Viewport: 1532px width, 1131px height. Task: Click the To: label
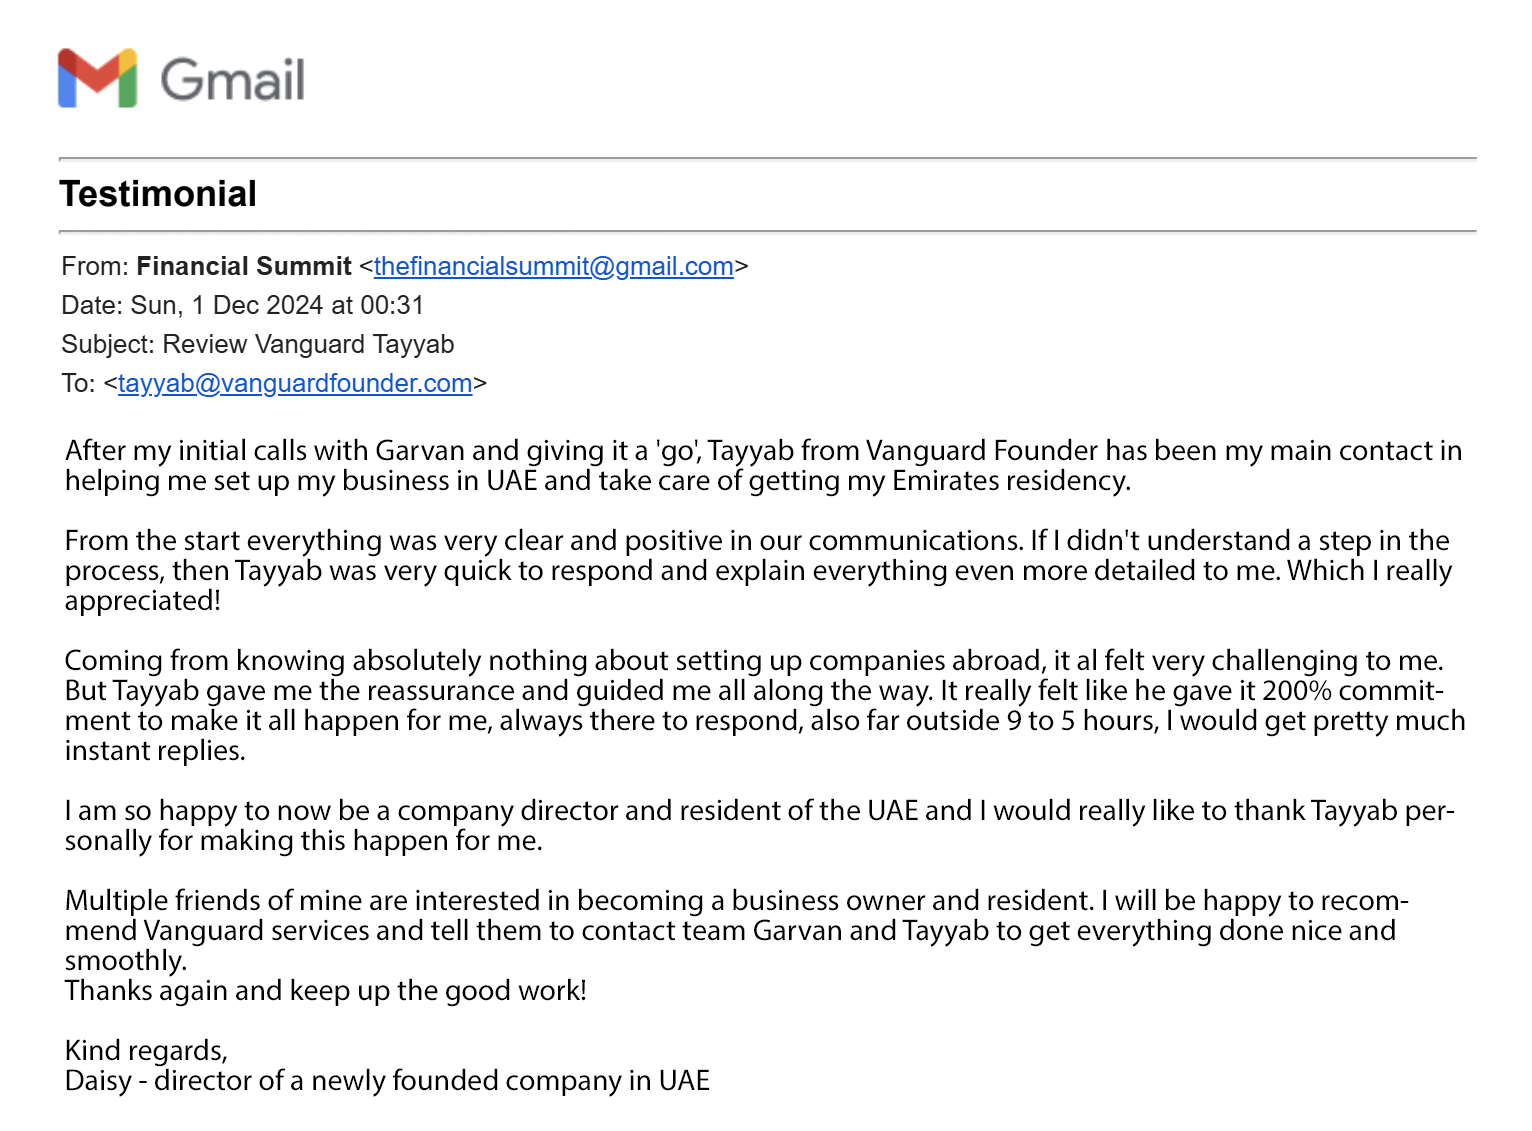[78, 383]
